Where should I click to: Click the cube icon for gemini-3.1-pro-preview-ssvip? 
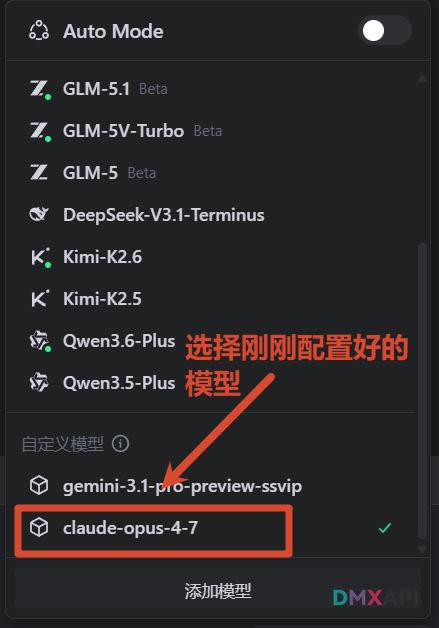[x=39, y=486]
